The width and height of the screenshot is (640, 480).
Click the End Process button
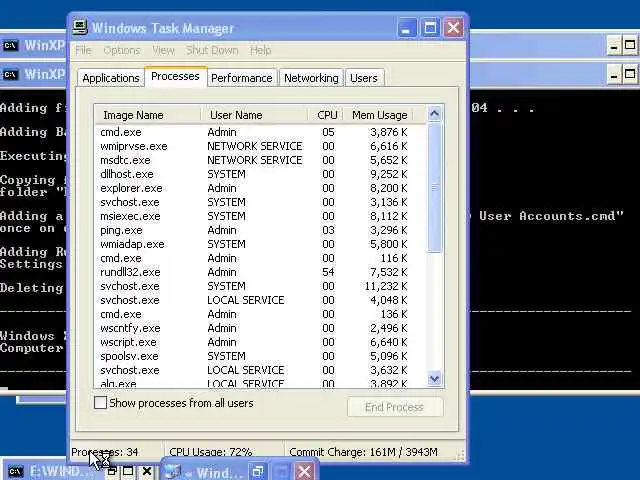(x=395, y=407)
